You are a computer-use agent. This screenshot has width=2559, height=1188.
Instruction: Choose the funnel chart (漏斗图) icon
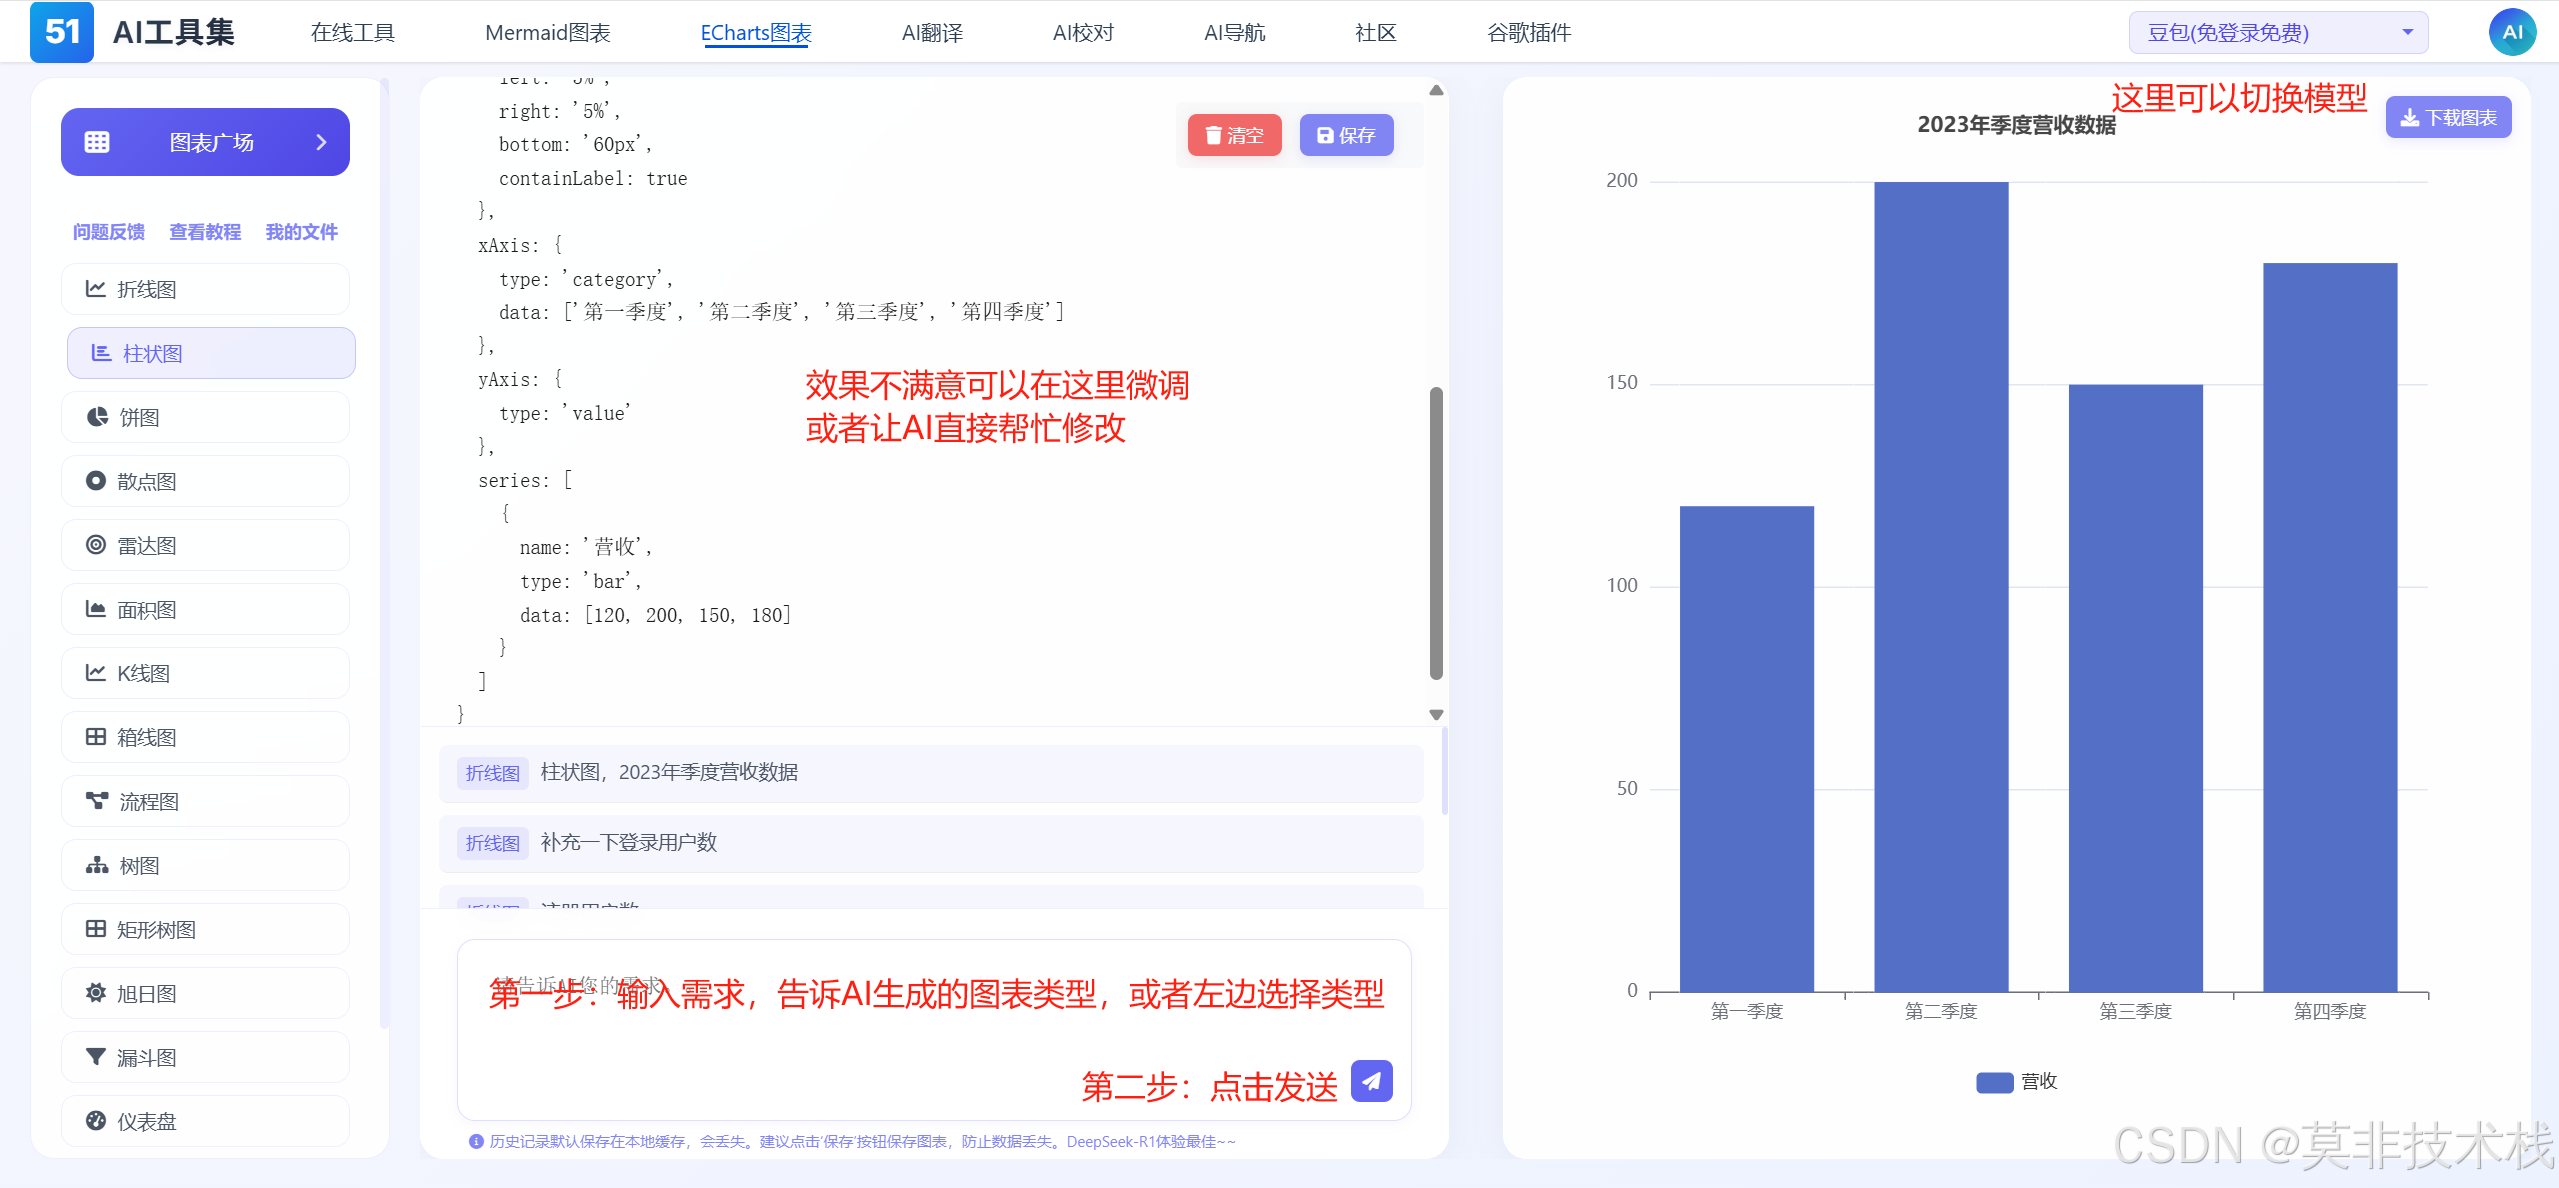tap(96, 1057)
